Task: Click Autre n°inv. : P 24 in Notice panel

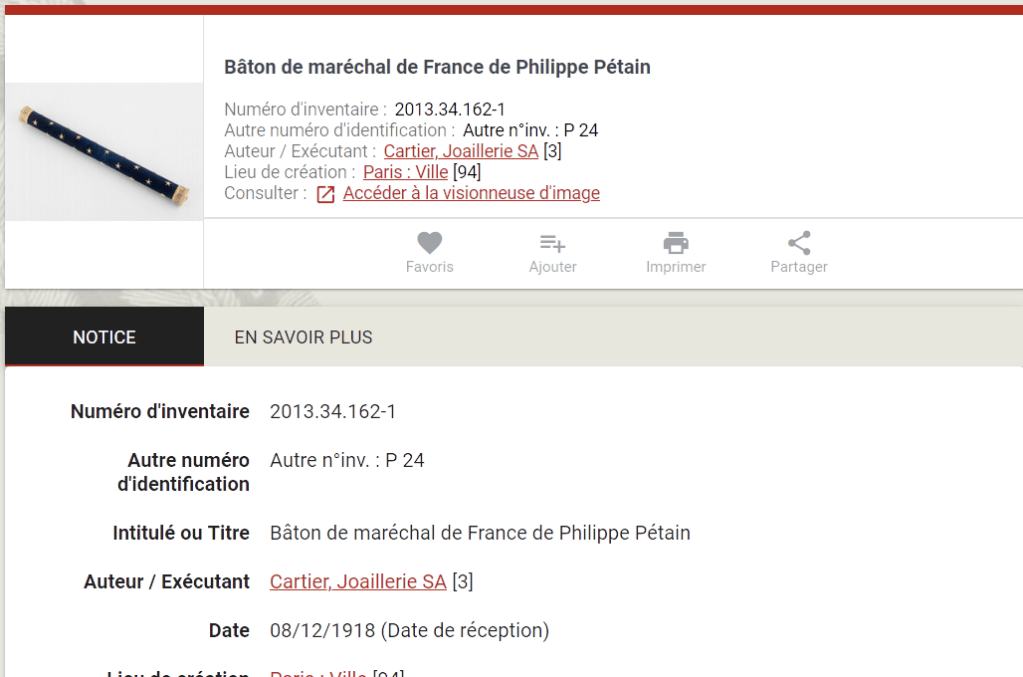Action: point(347,460)
